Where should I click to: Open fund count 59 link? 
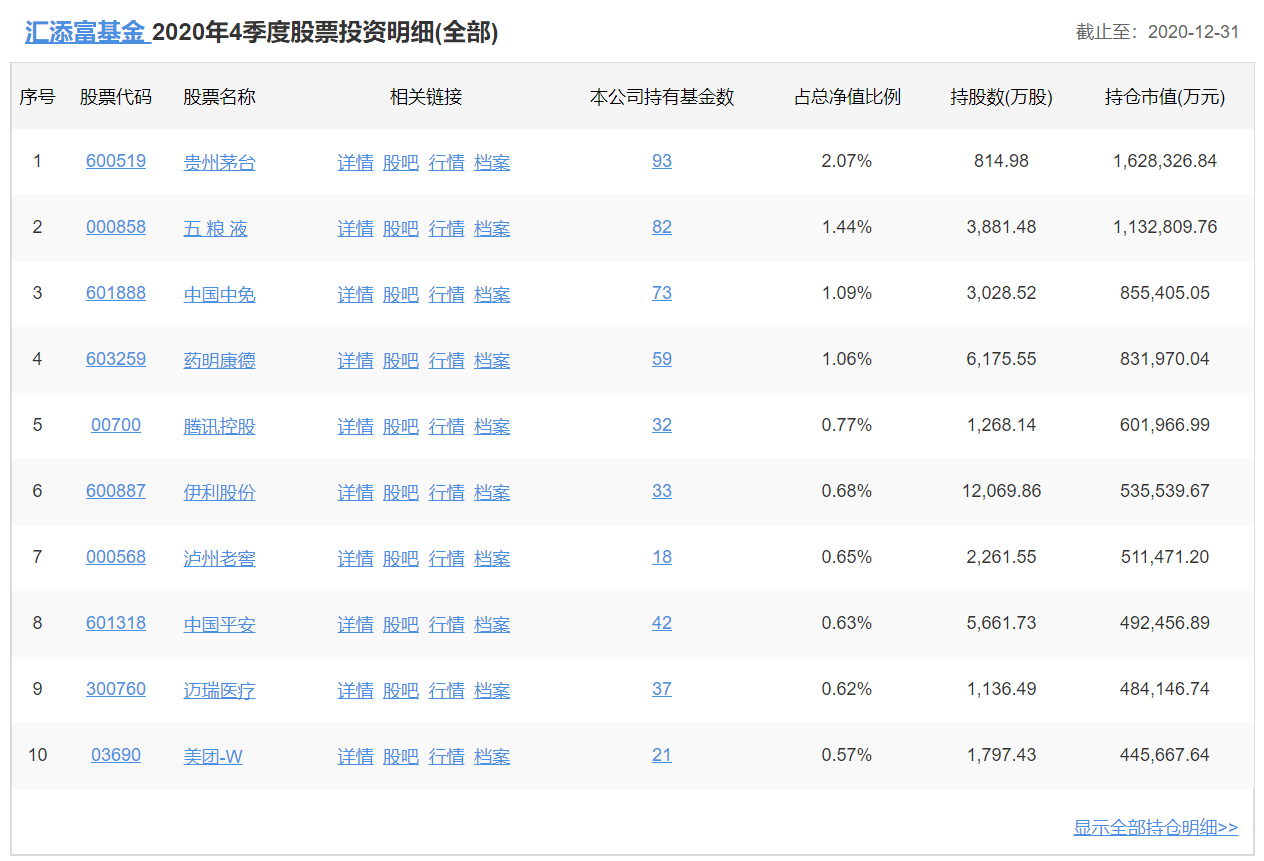pyautogui.click(x=662, y=359)
